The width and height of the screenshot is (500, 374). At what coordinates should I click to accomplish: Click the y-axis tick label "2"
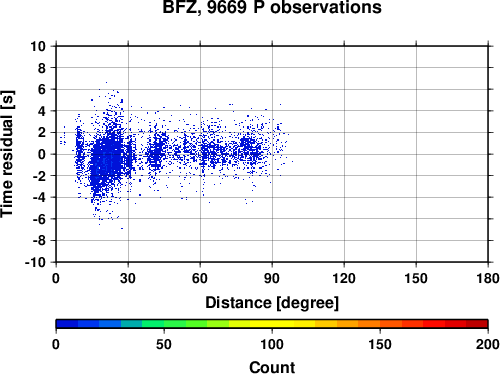pyautogui.click(x=42, y=133)
